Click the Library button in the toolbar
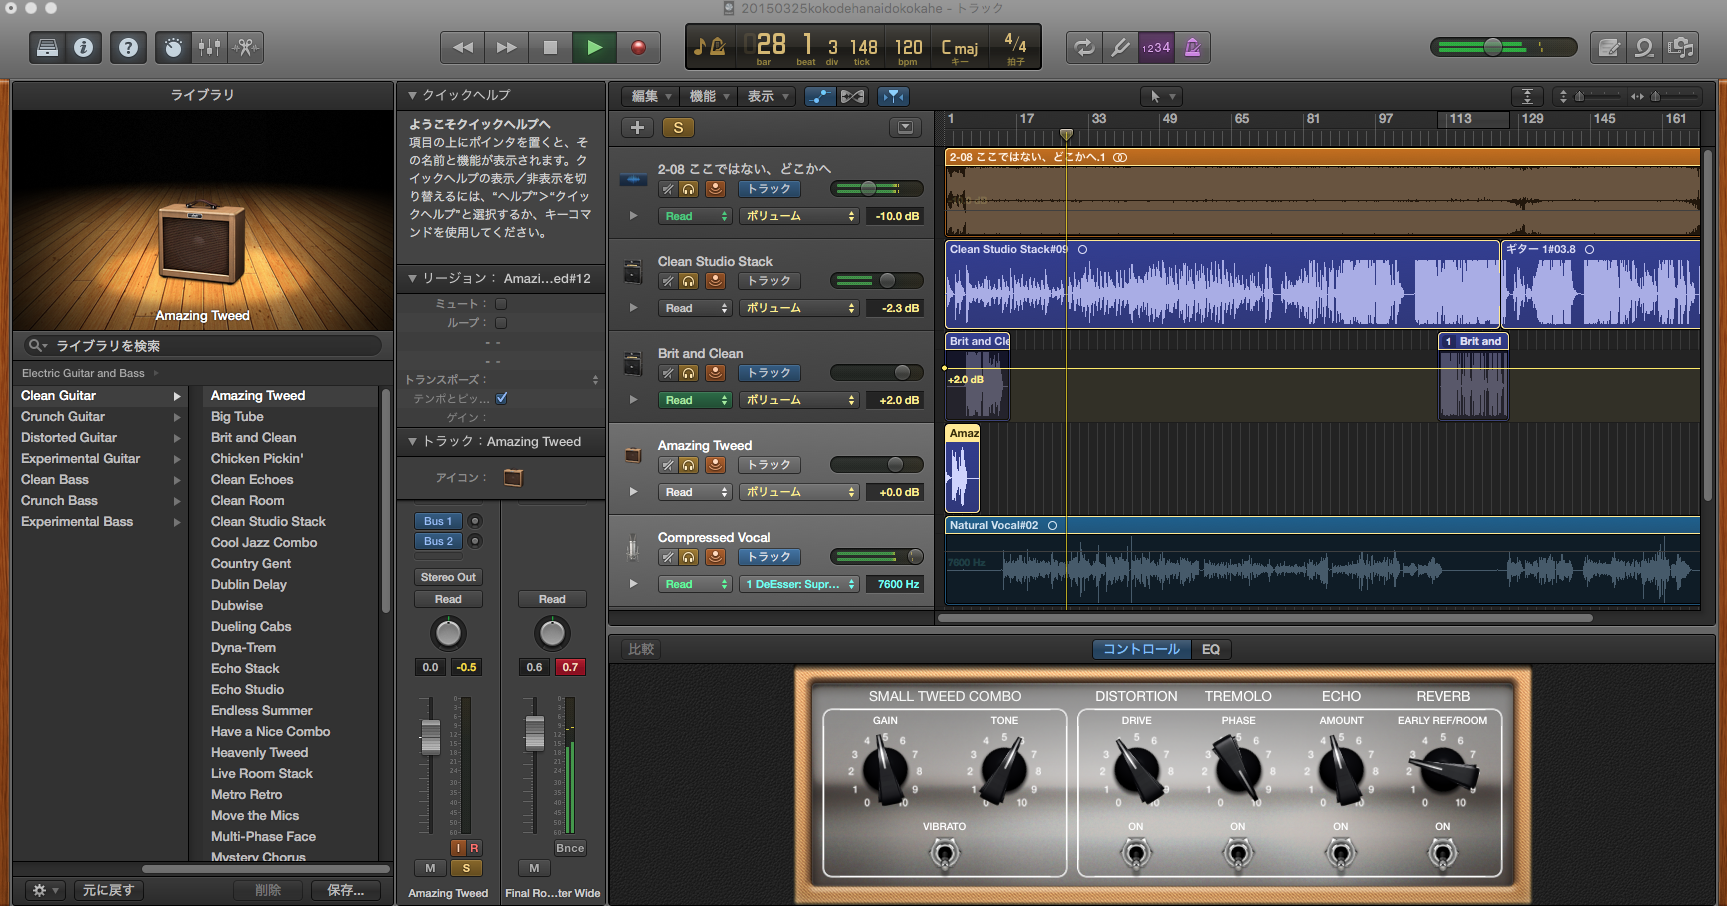Screen dimensions: 1727x906 pos(47,47)
